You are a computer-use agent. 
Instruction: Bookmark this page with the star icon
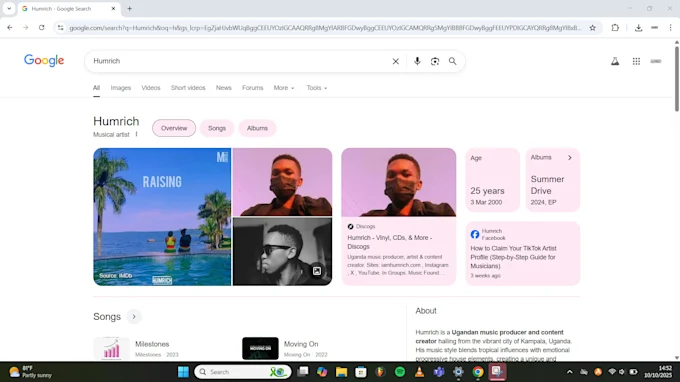(x=592, y=28)
